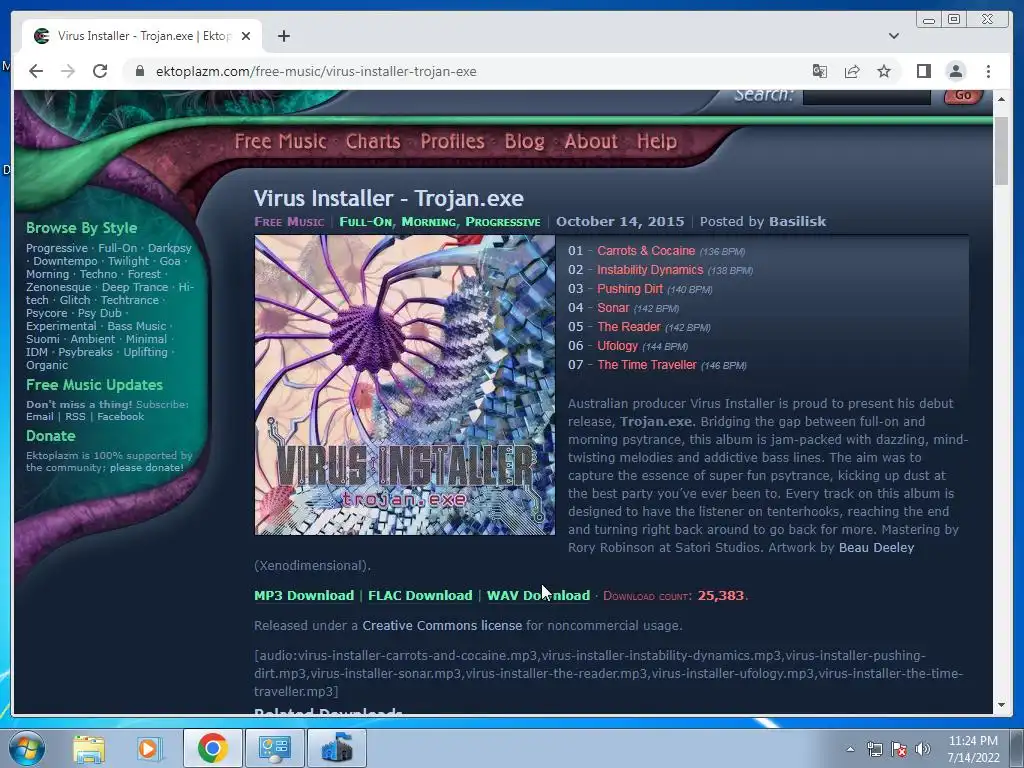Open the Facebook subscribe link
This screenshot has width=1024, height=768.
(x=121, y=417)
